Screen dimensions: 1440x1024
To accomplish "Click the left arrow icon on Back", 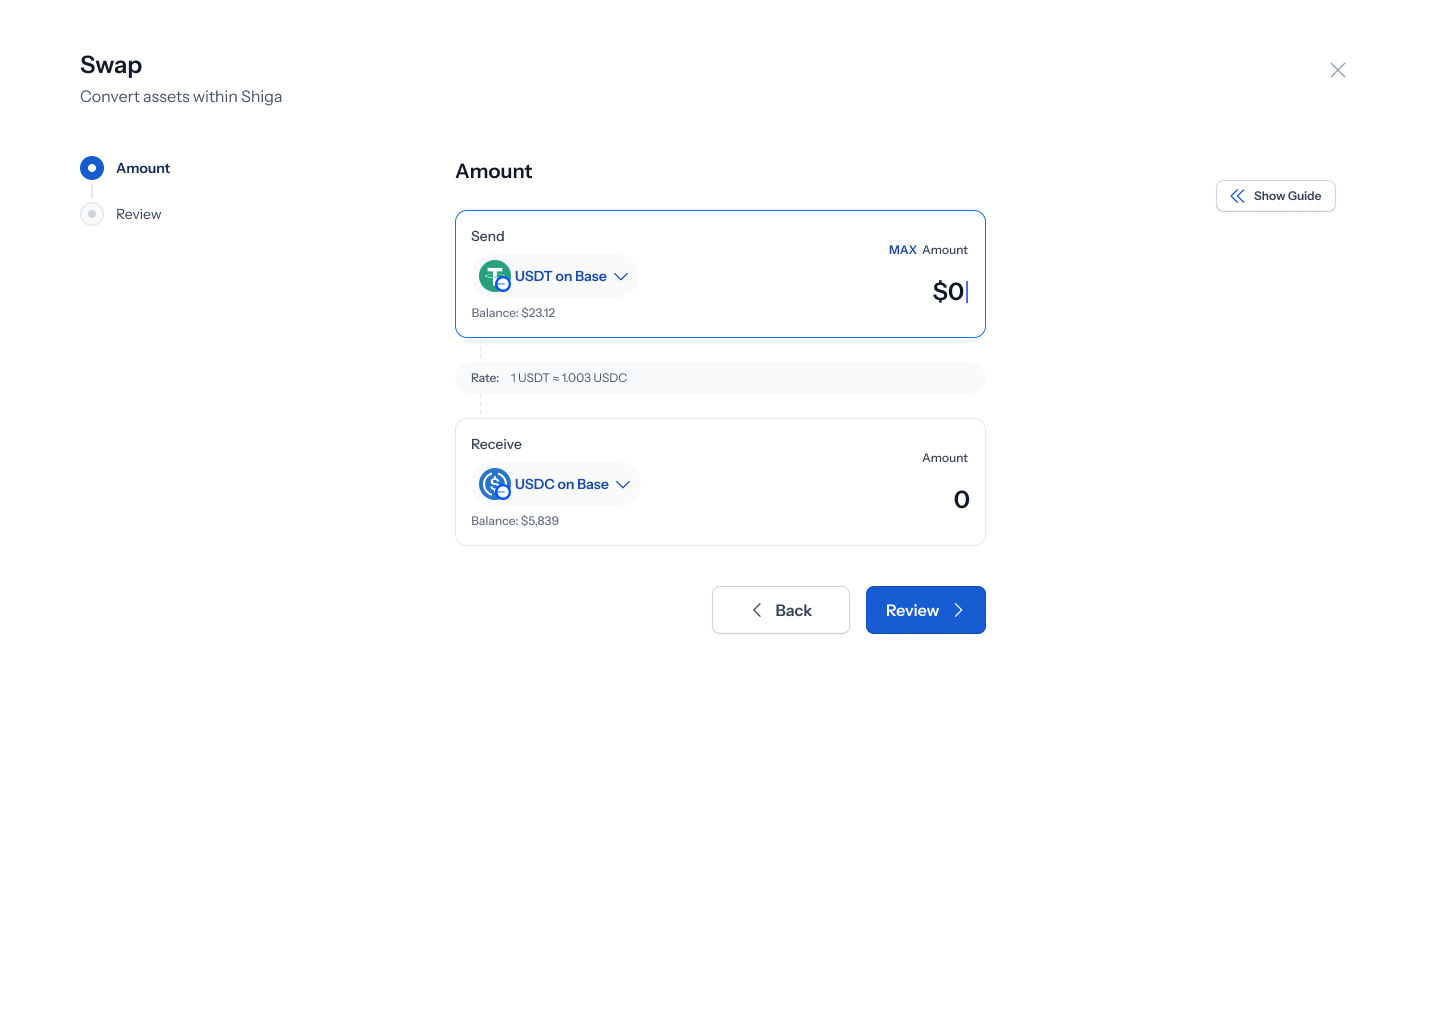I will pyautogui.click(x=757, y=610).
